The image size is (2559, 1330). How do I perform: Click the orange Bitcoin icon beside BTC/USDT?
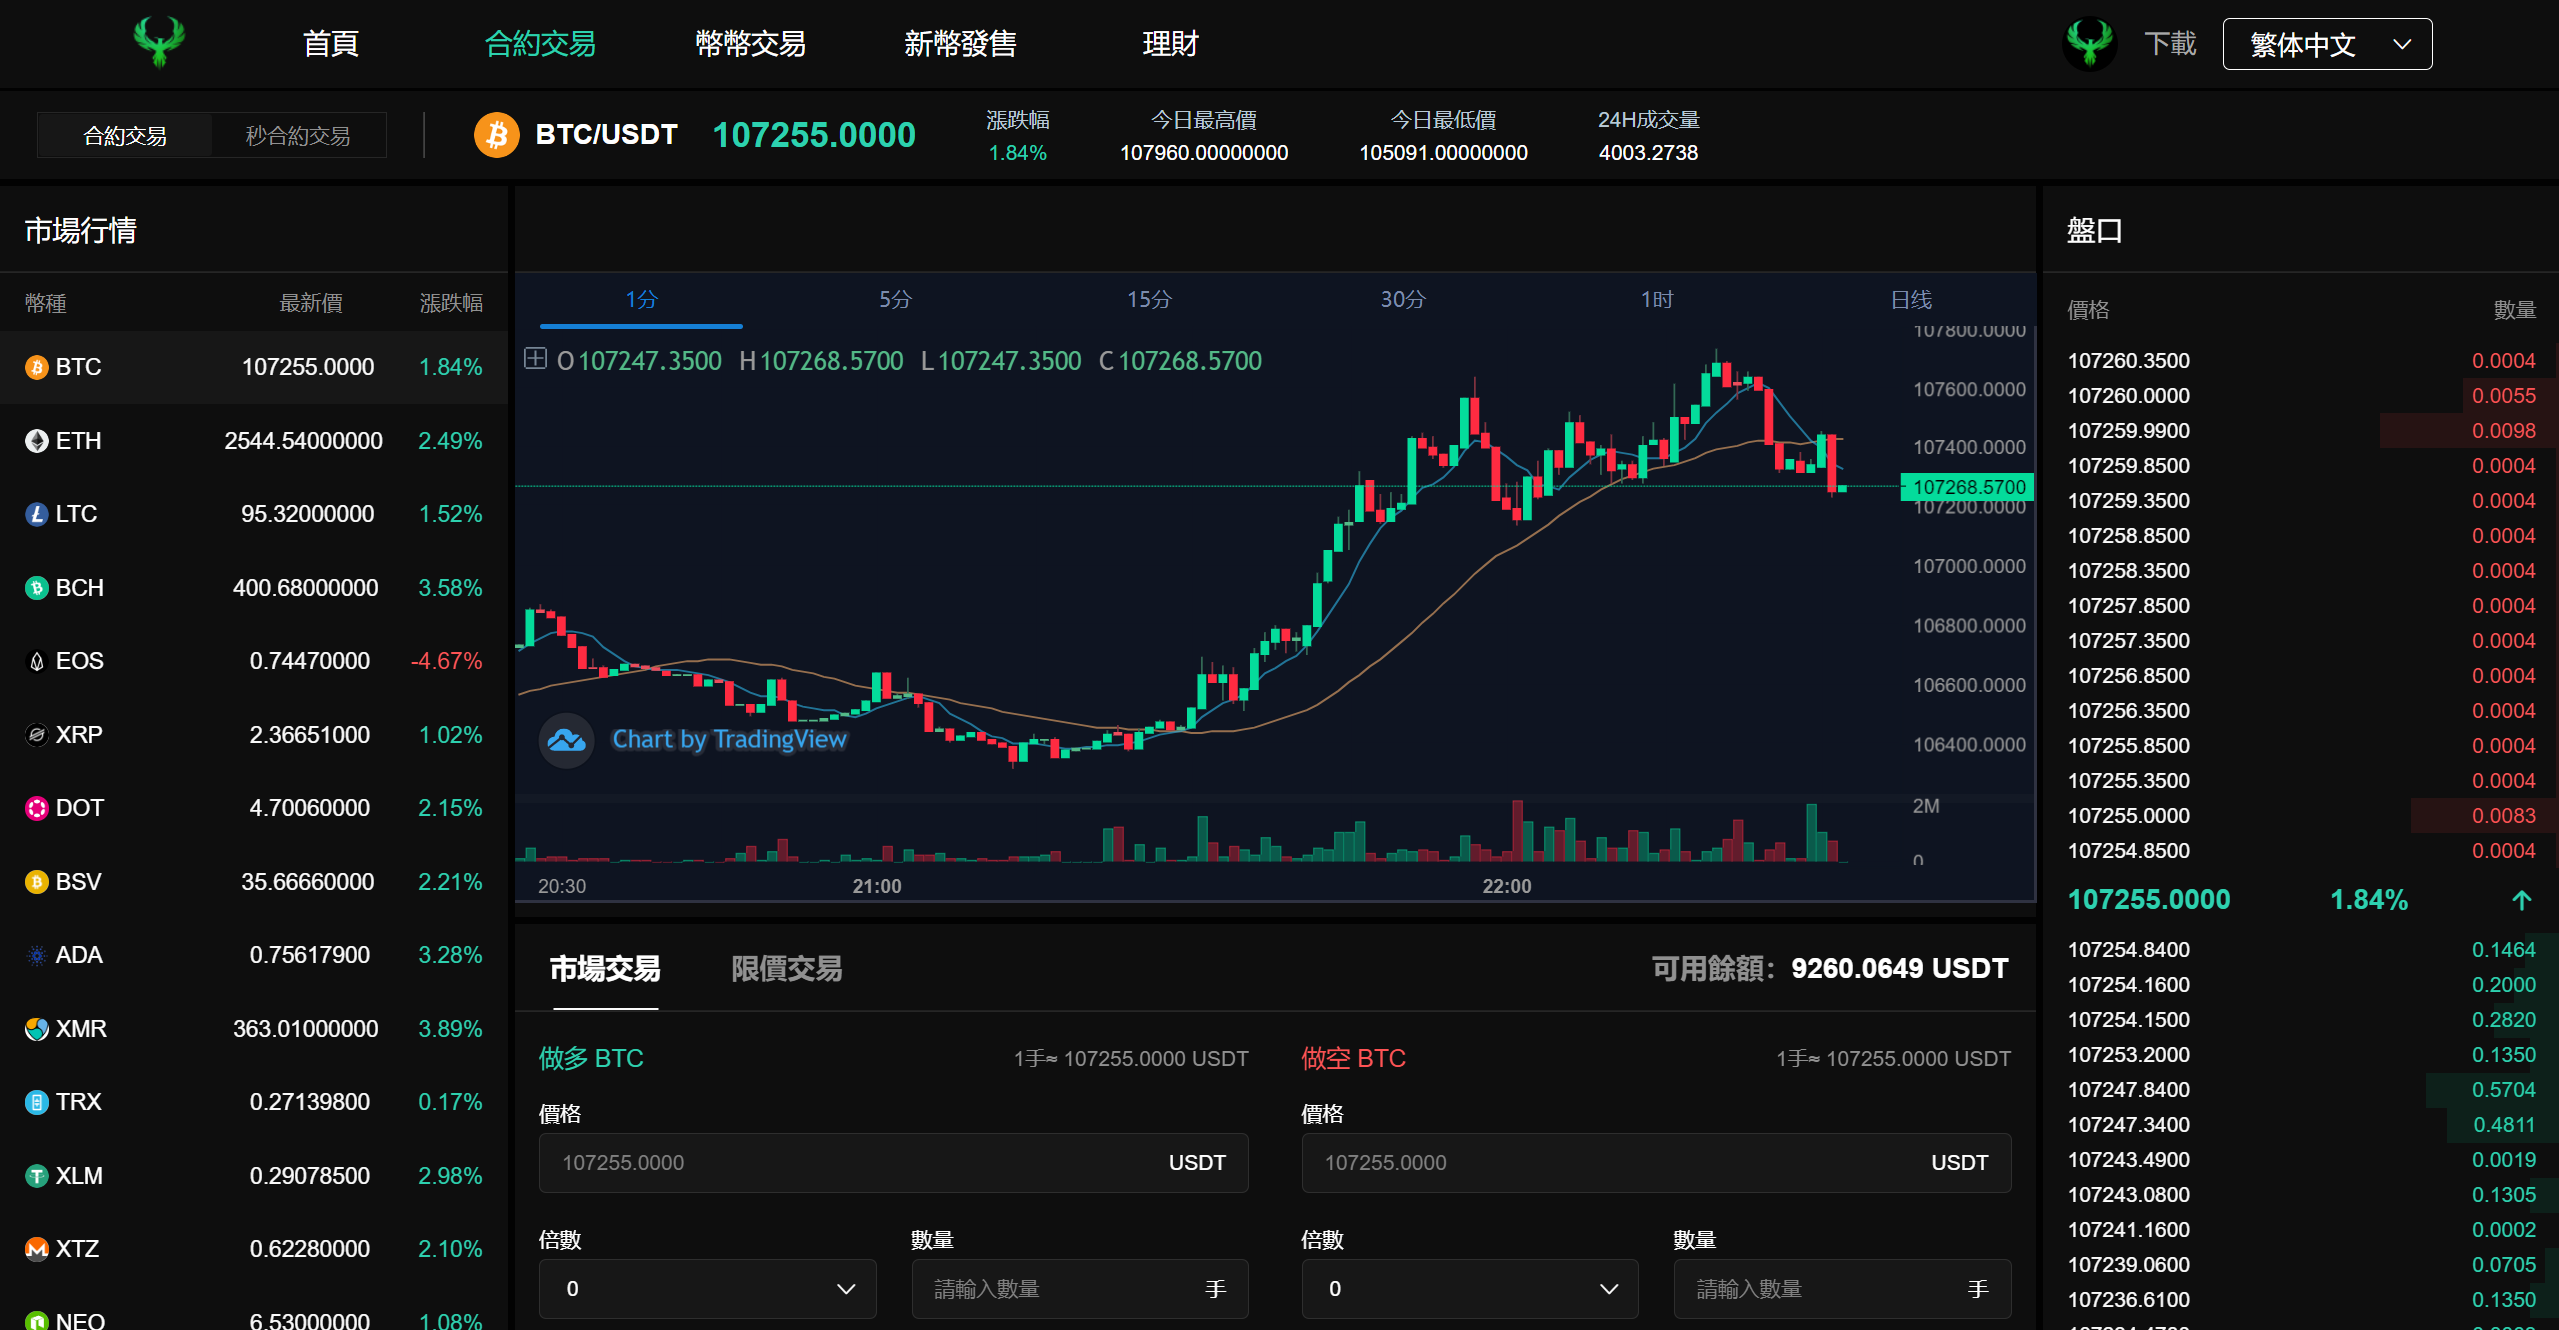pyautogui.click(x=496, y=135)
